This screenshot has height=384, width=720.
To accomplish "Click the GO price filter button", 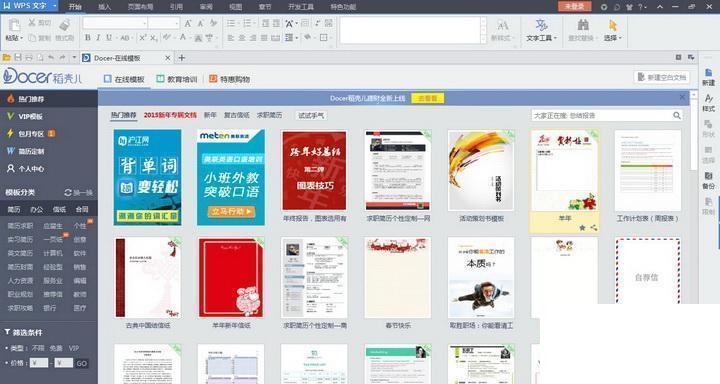I will (82, 363).
